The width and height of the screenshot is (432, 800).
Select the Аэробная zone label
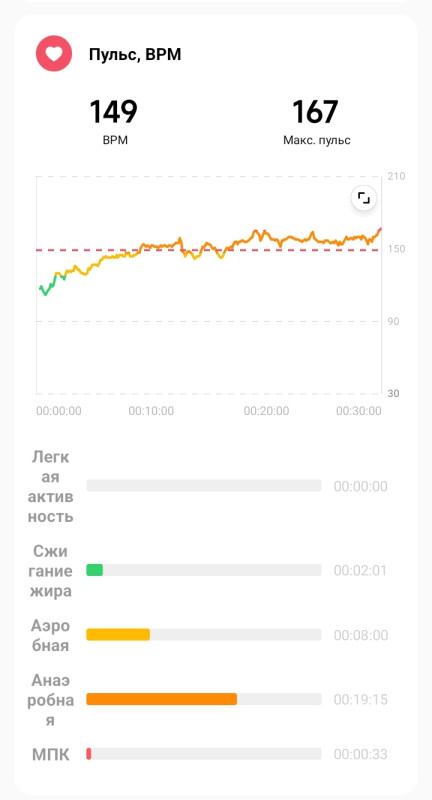[x=50, y=635]
